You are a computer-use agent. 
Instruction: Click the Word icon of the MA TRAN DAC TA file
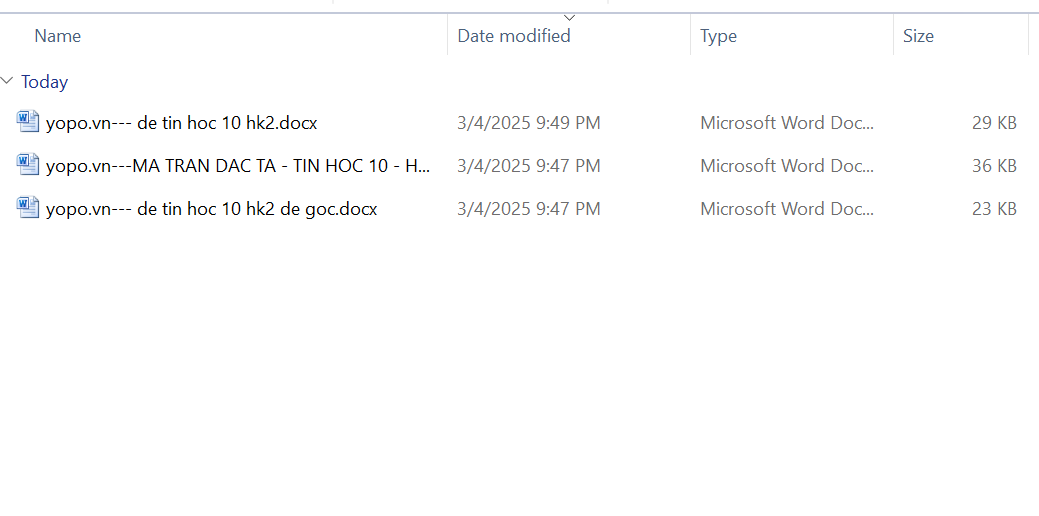tap(28, 165)
